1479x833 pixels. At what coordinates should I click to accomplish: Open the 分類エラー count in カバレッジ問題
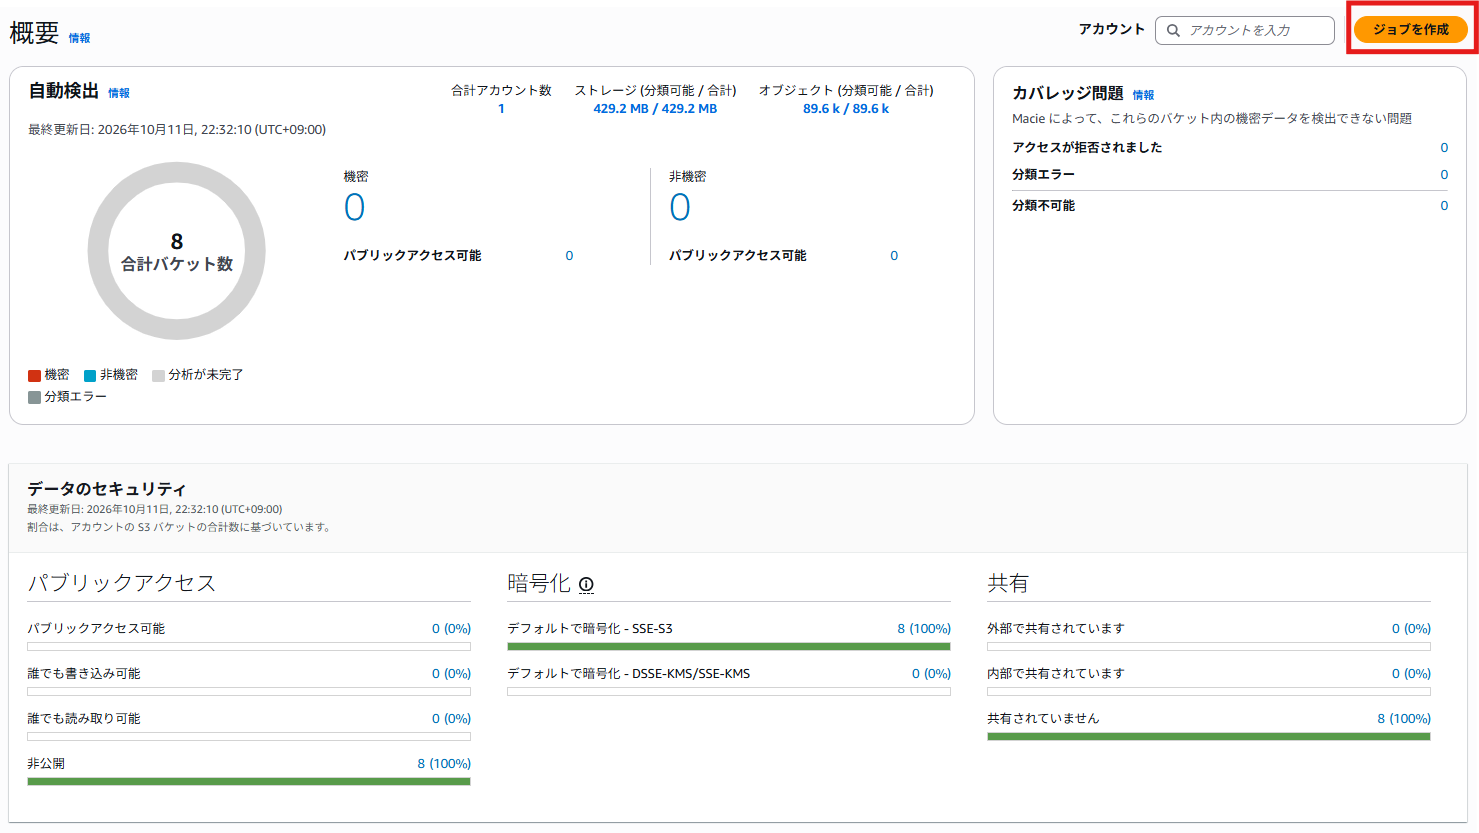tap(1444, 175)
